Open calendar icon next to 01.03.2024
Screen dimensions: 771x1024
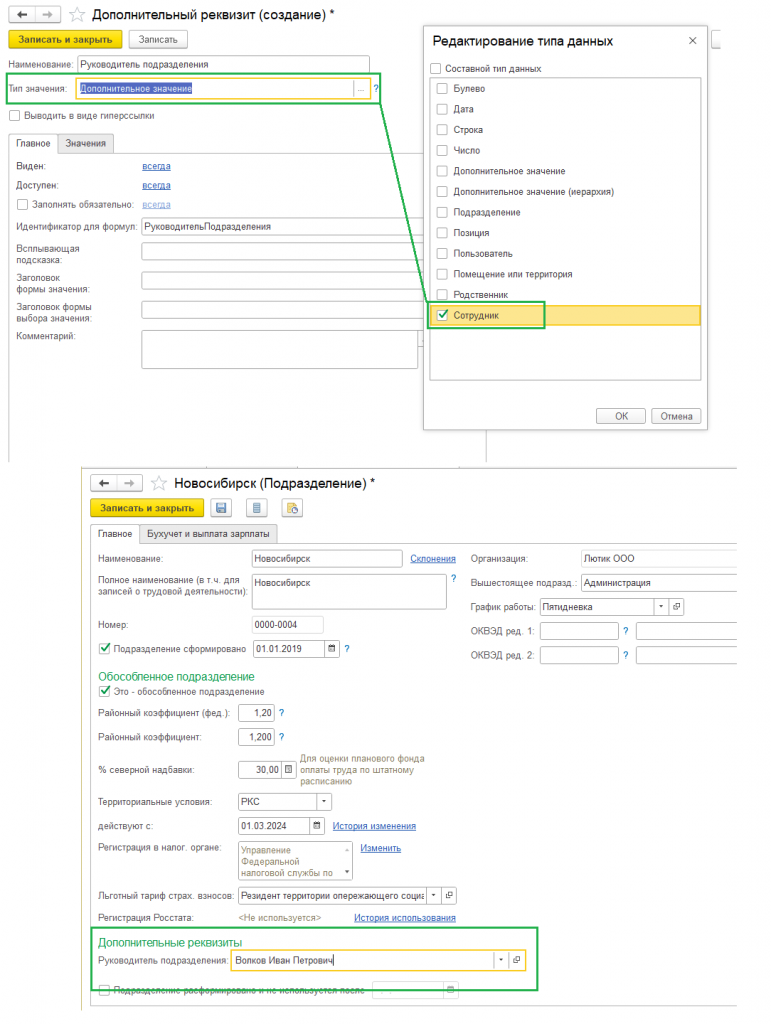coord(317,825)
